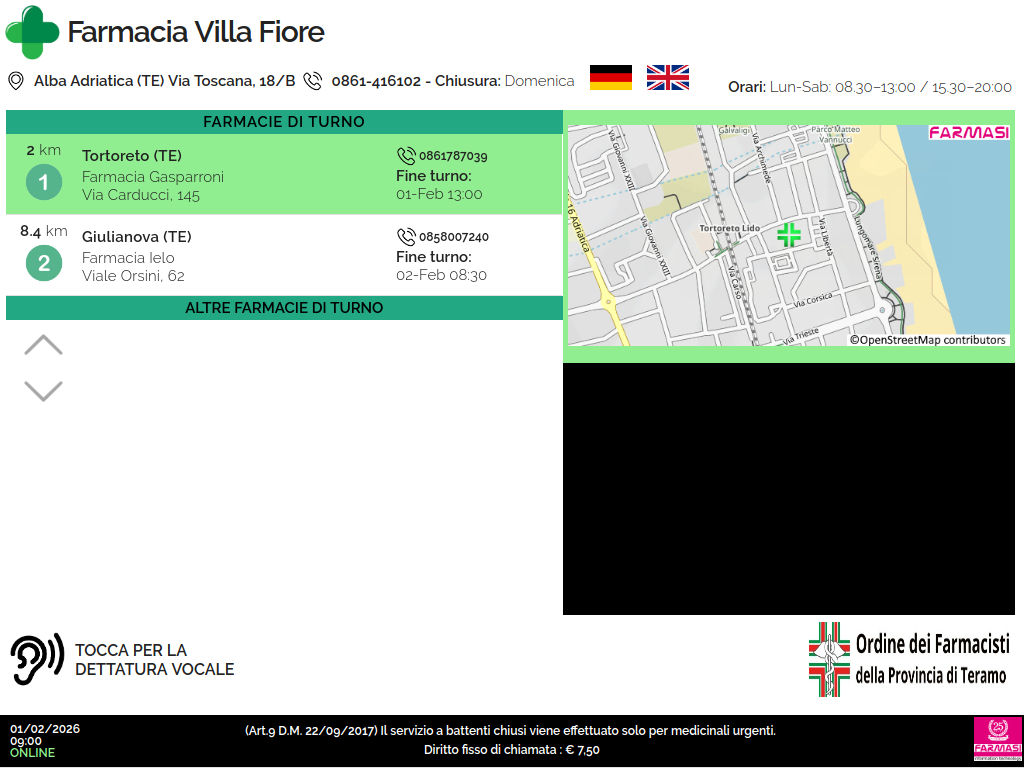
Task: Click the location pin icon by address
Action: tap(16, 81)
